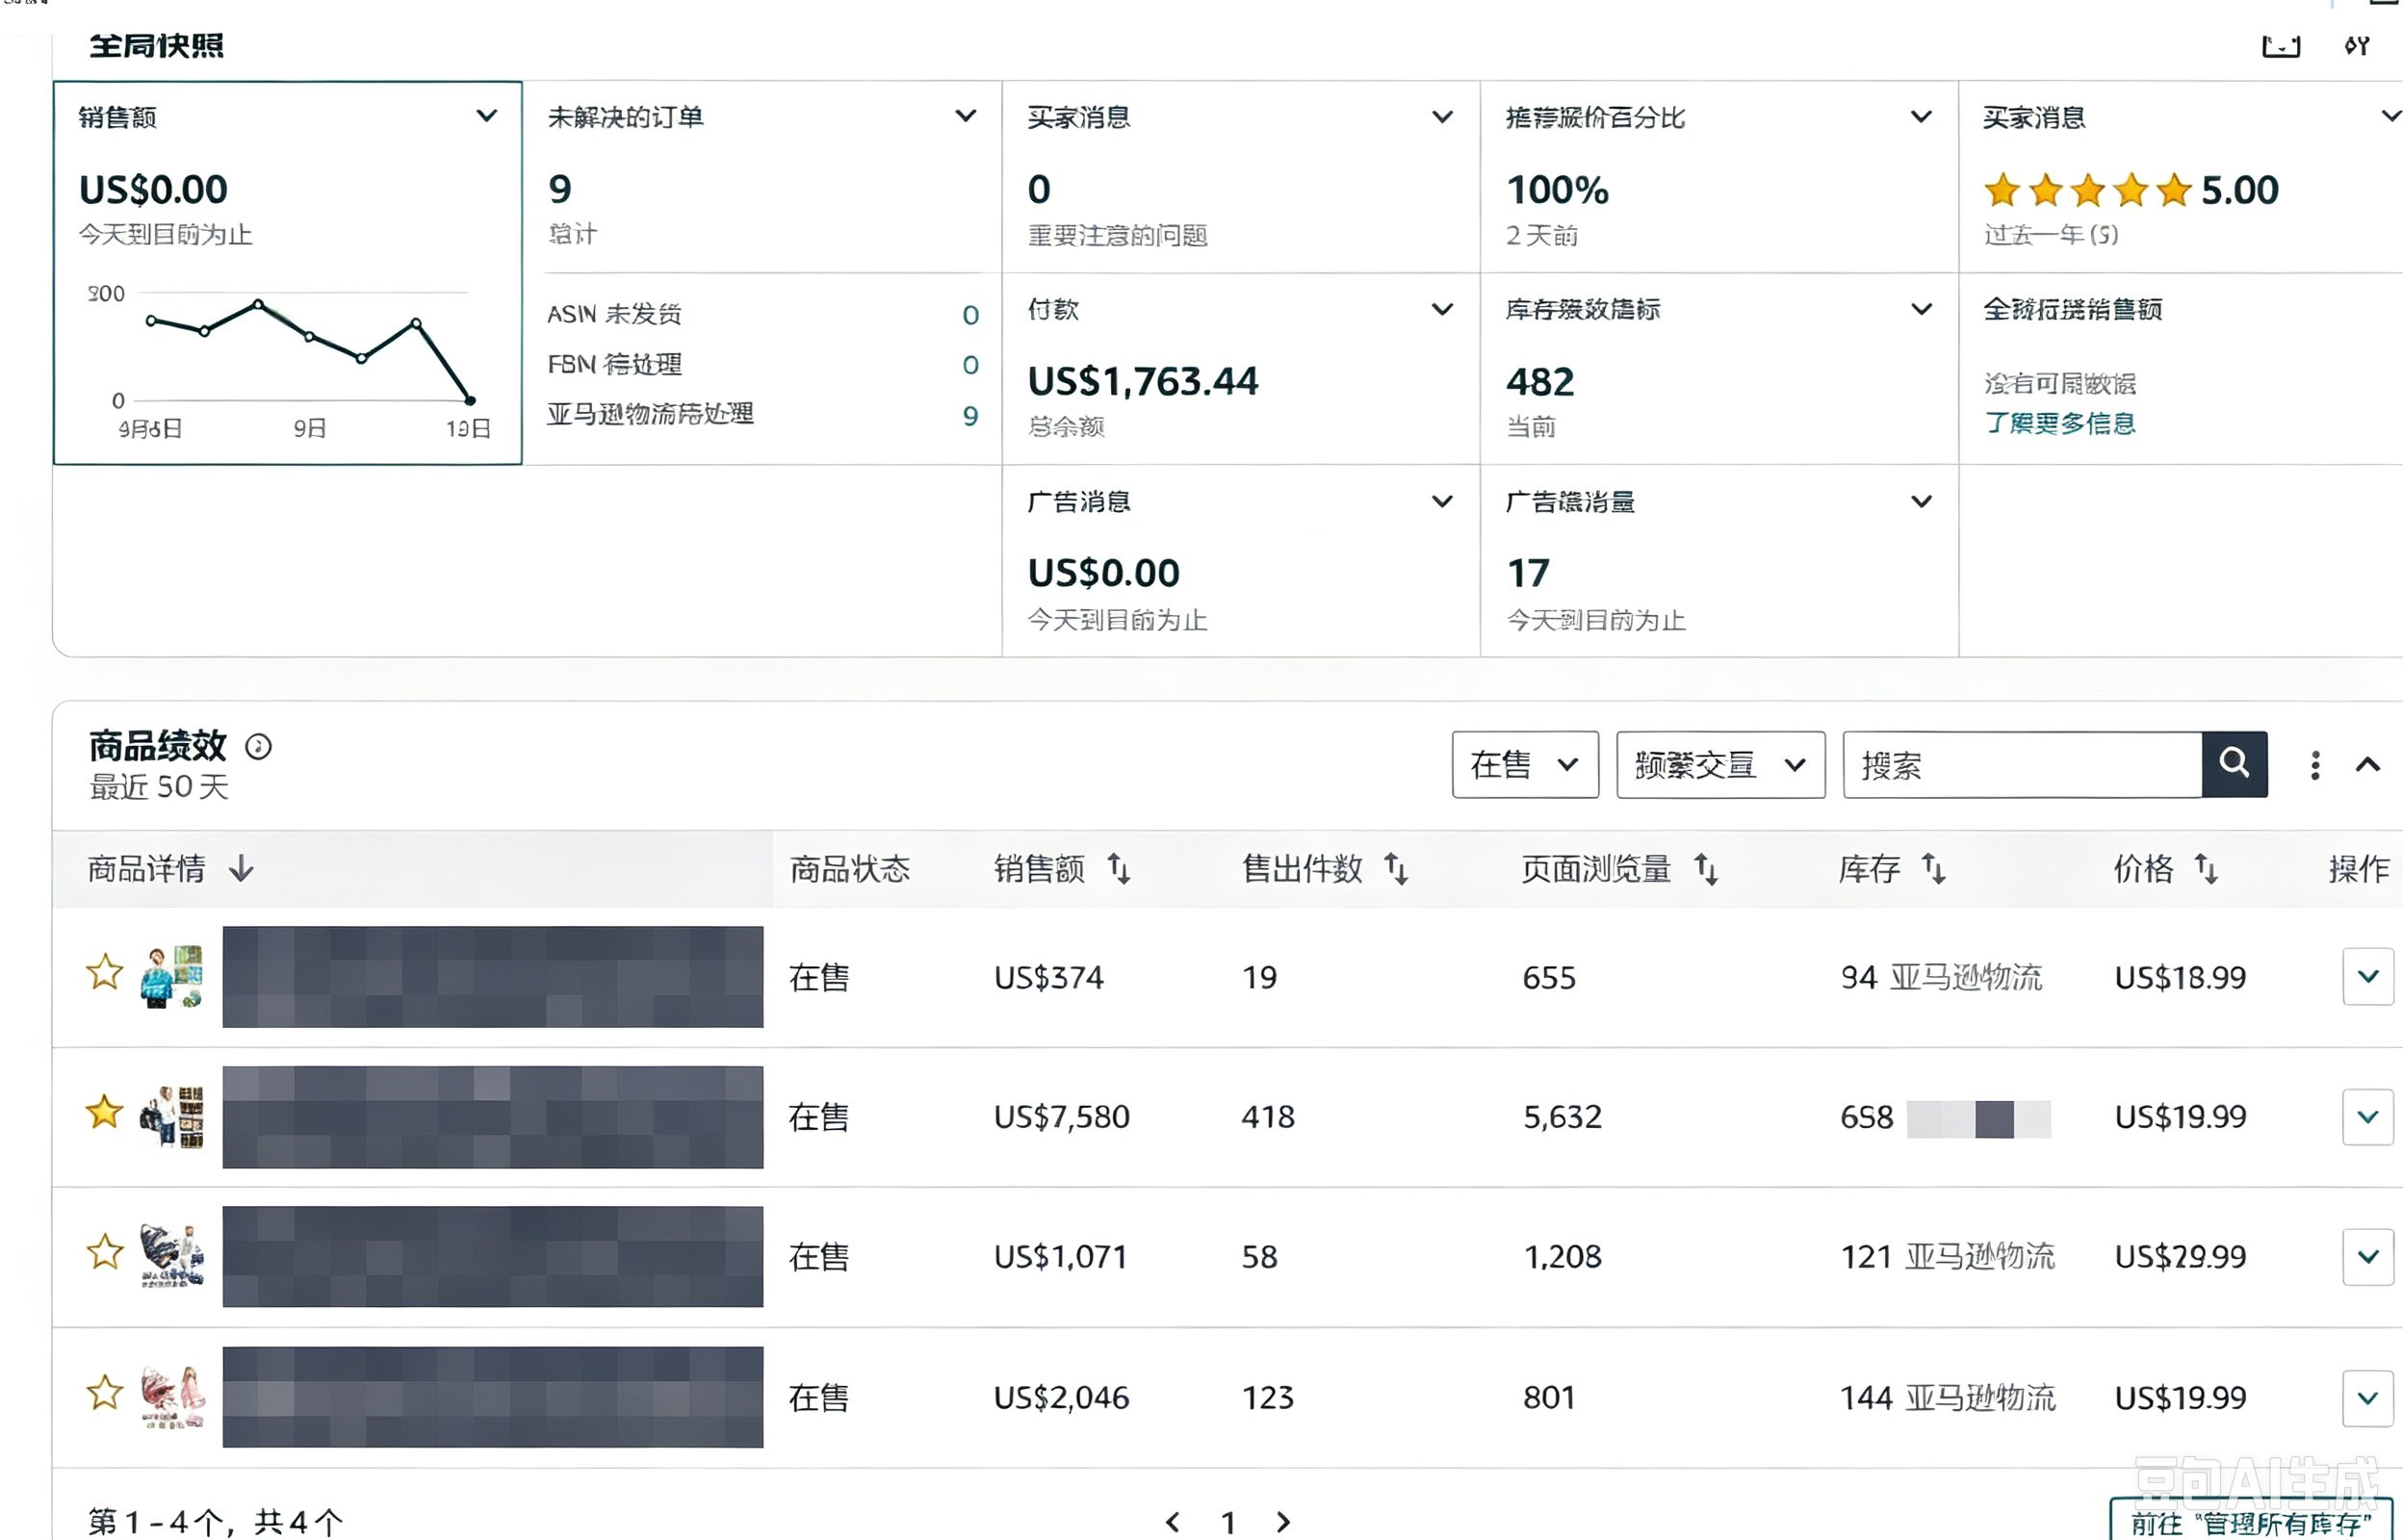
Task: Open product thumbnail in US$374 row
Action: tap(171, 976)
